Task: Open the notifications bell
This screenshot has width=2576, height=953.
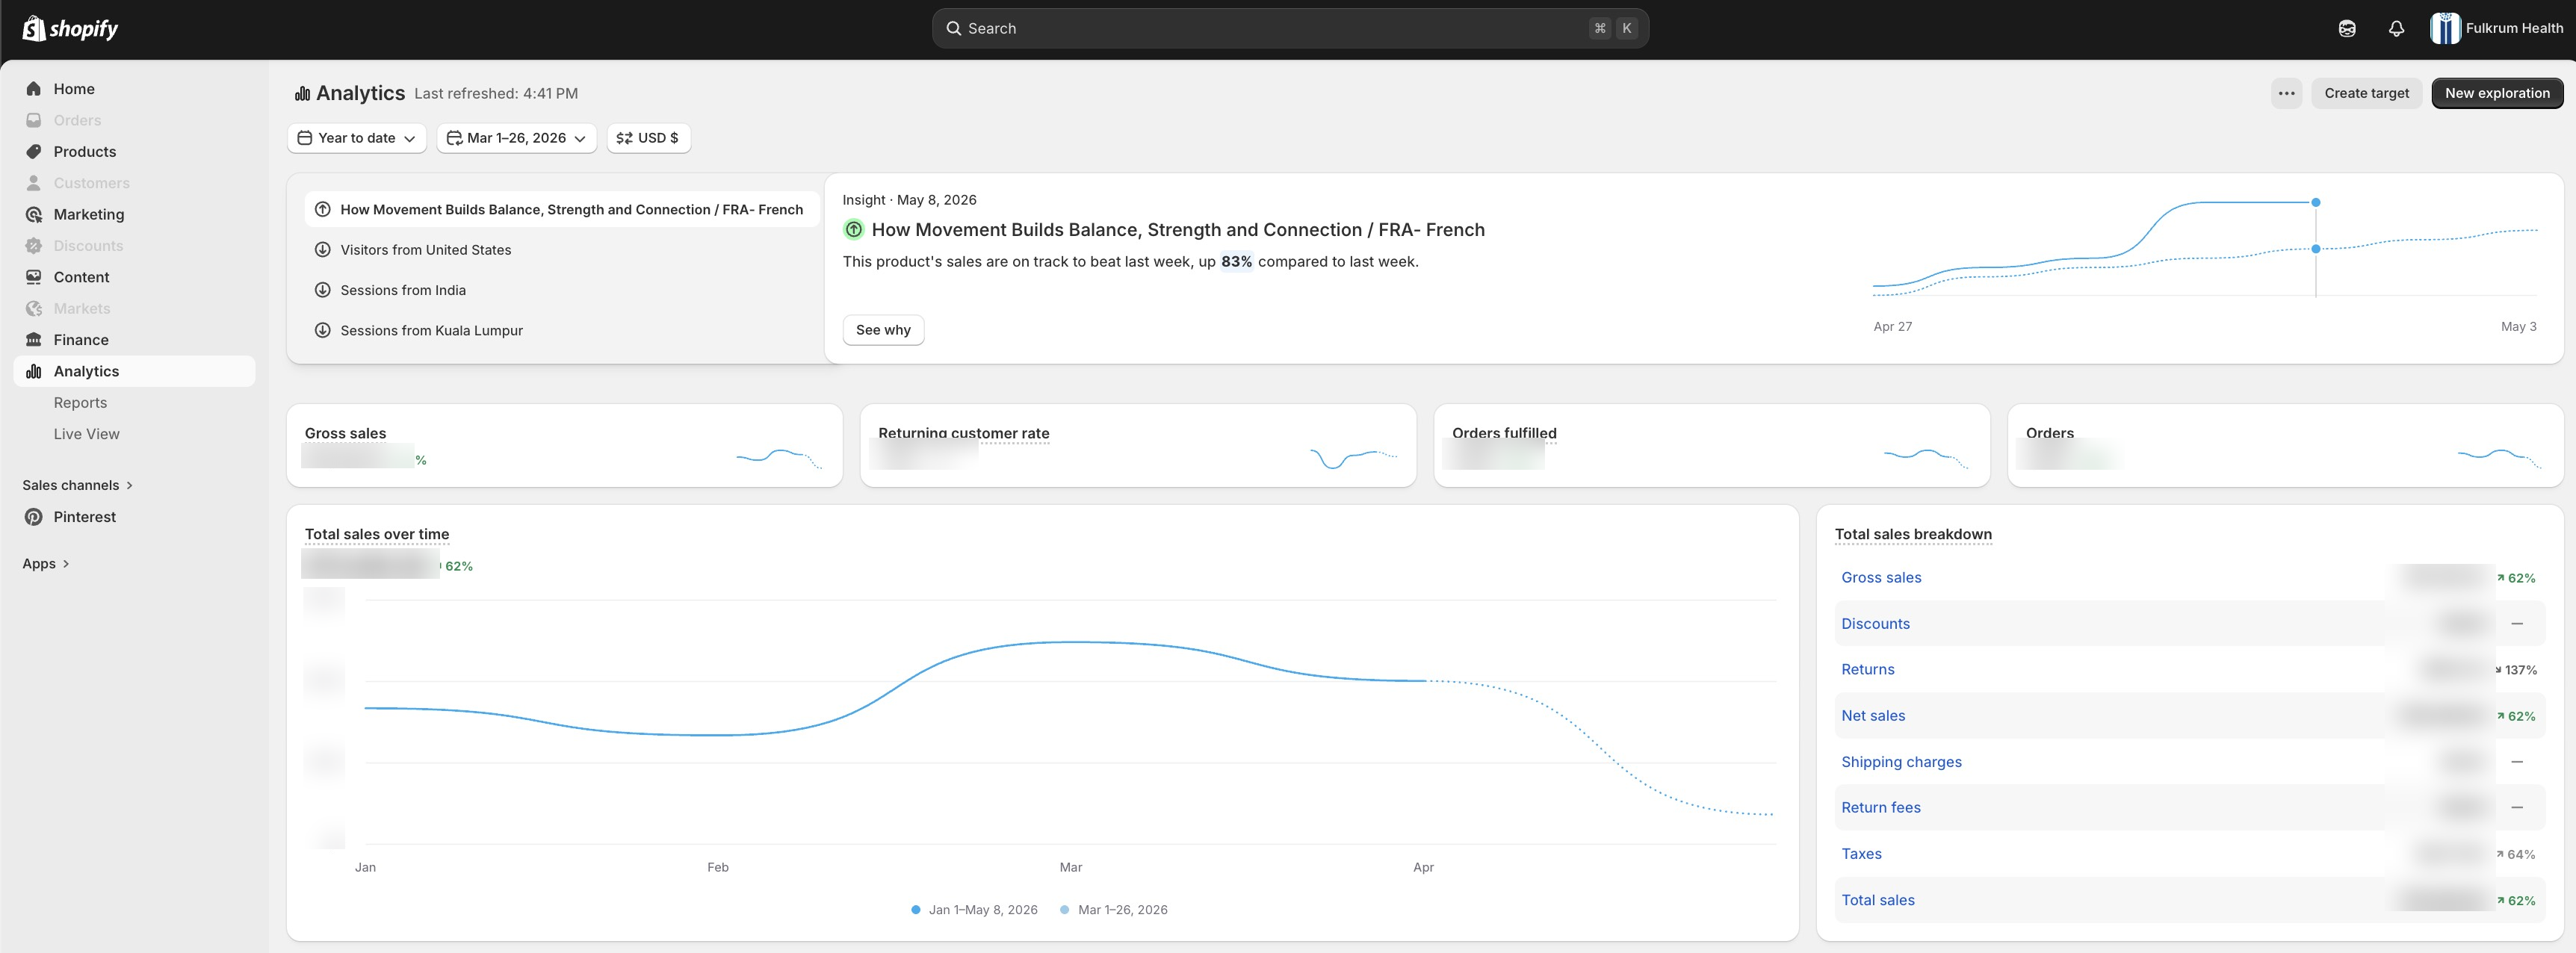Action: tap(2396, 29)
